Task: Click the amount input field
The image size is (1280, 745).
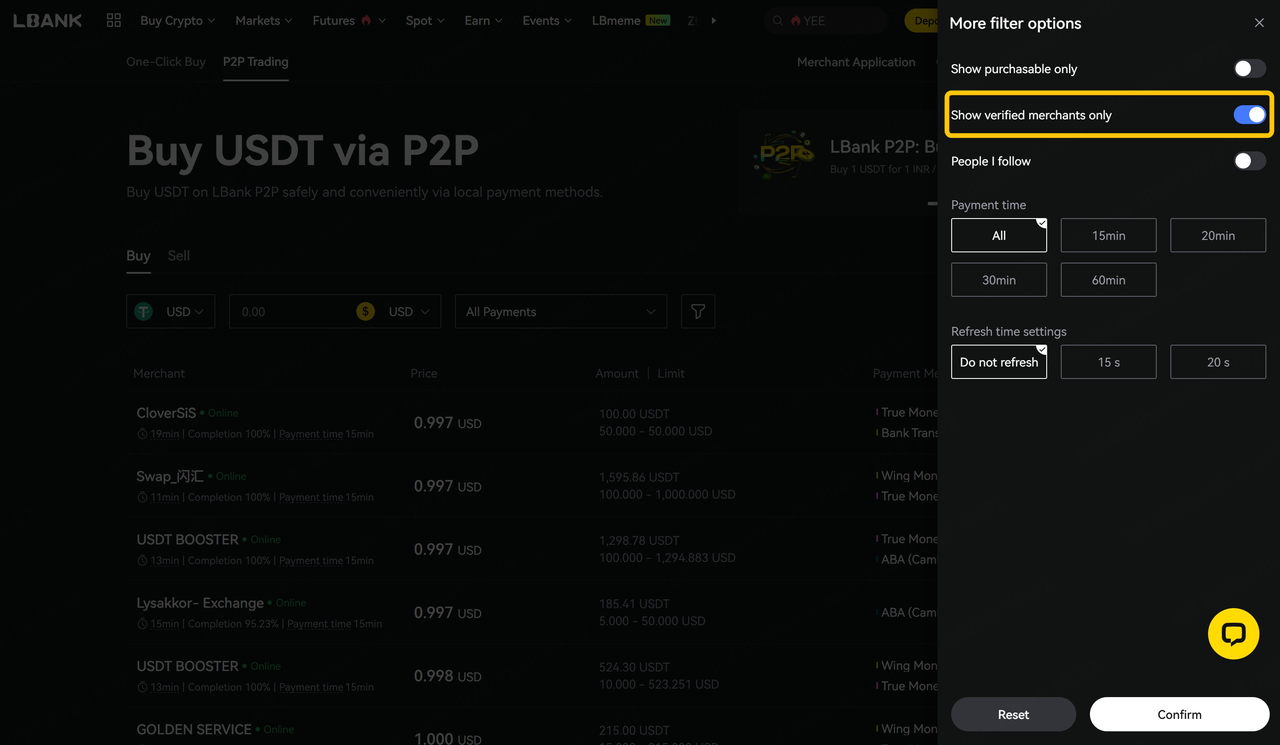Action: coord(290,311)
